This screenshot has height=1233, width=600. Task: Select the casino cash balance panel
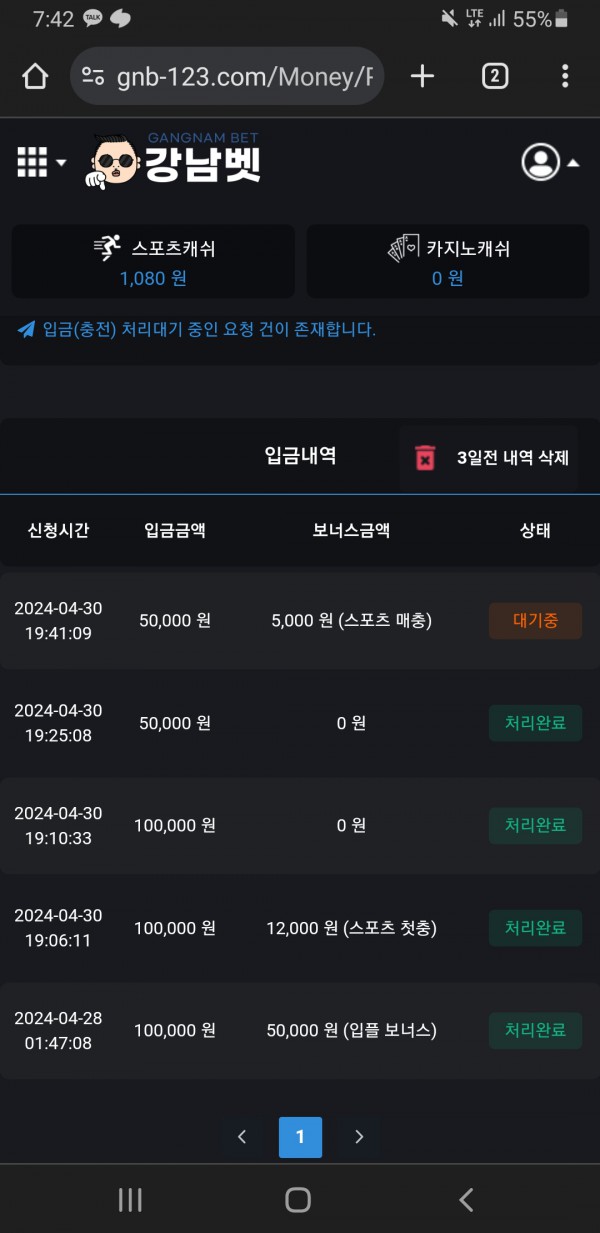click(447, 261)
